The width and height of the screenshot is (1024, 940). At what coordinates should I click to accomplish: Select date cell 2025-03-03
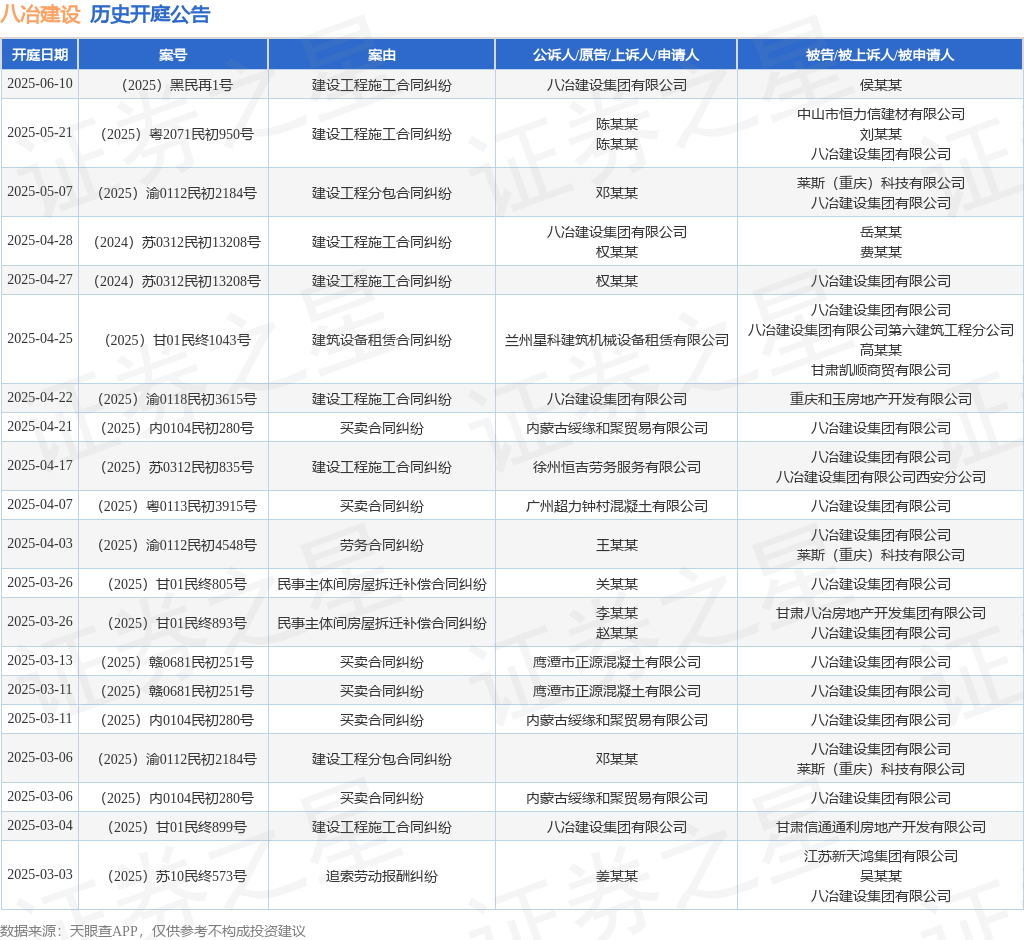tap(40, 875)
